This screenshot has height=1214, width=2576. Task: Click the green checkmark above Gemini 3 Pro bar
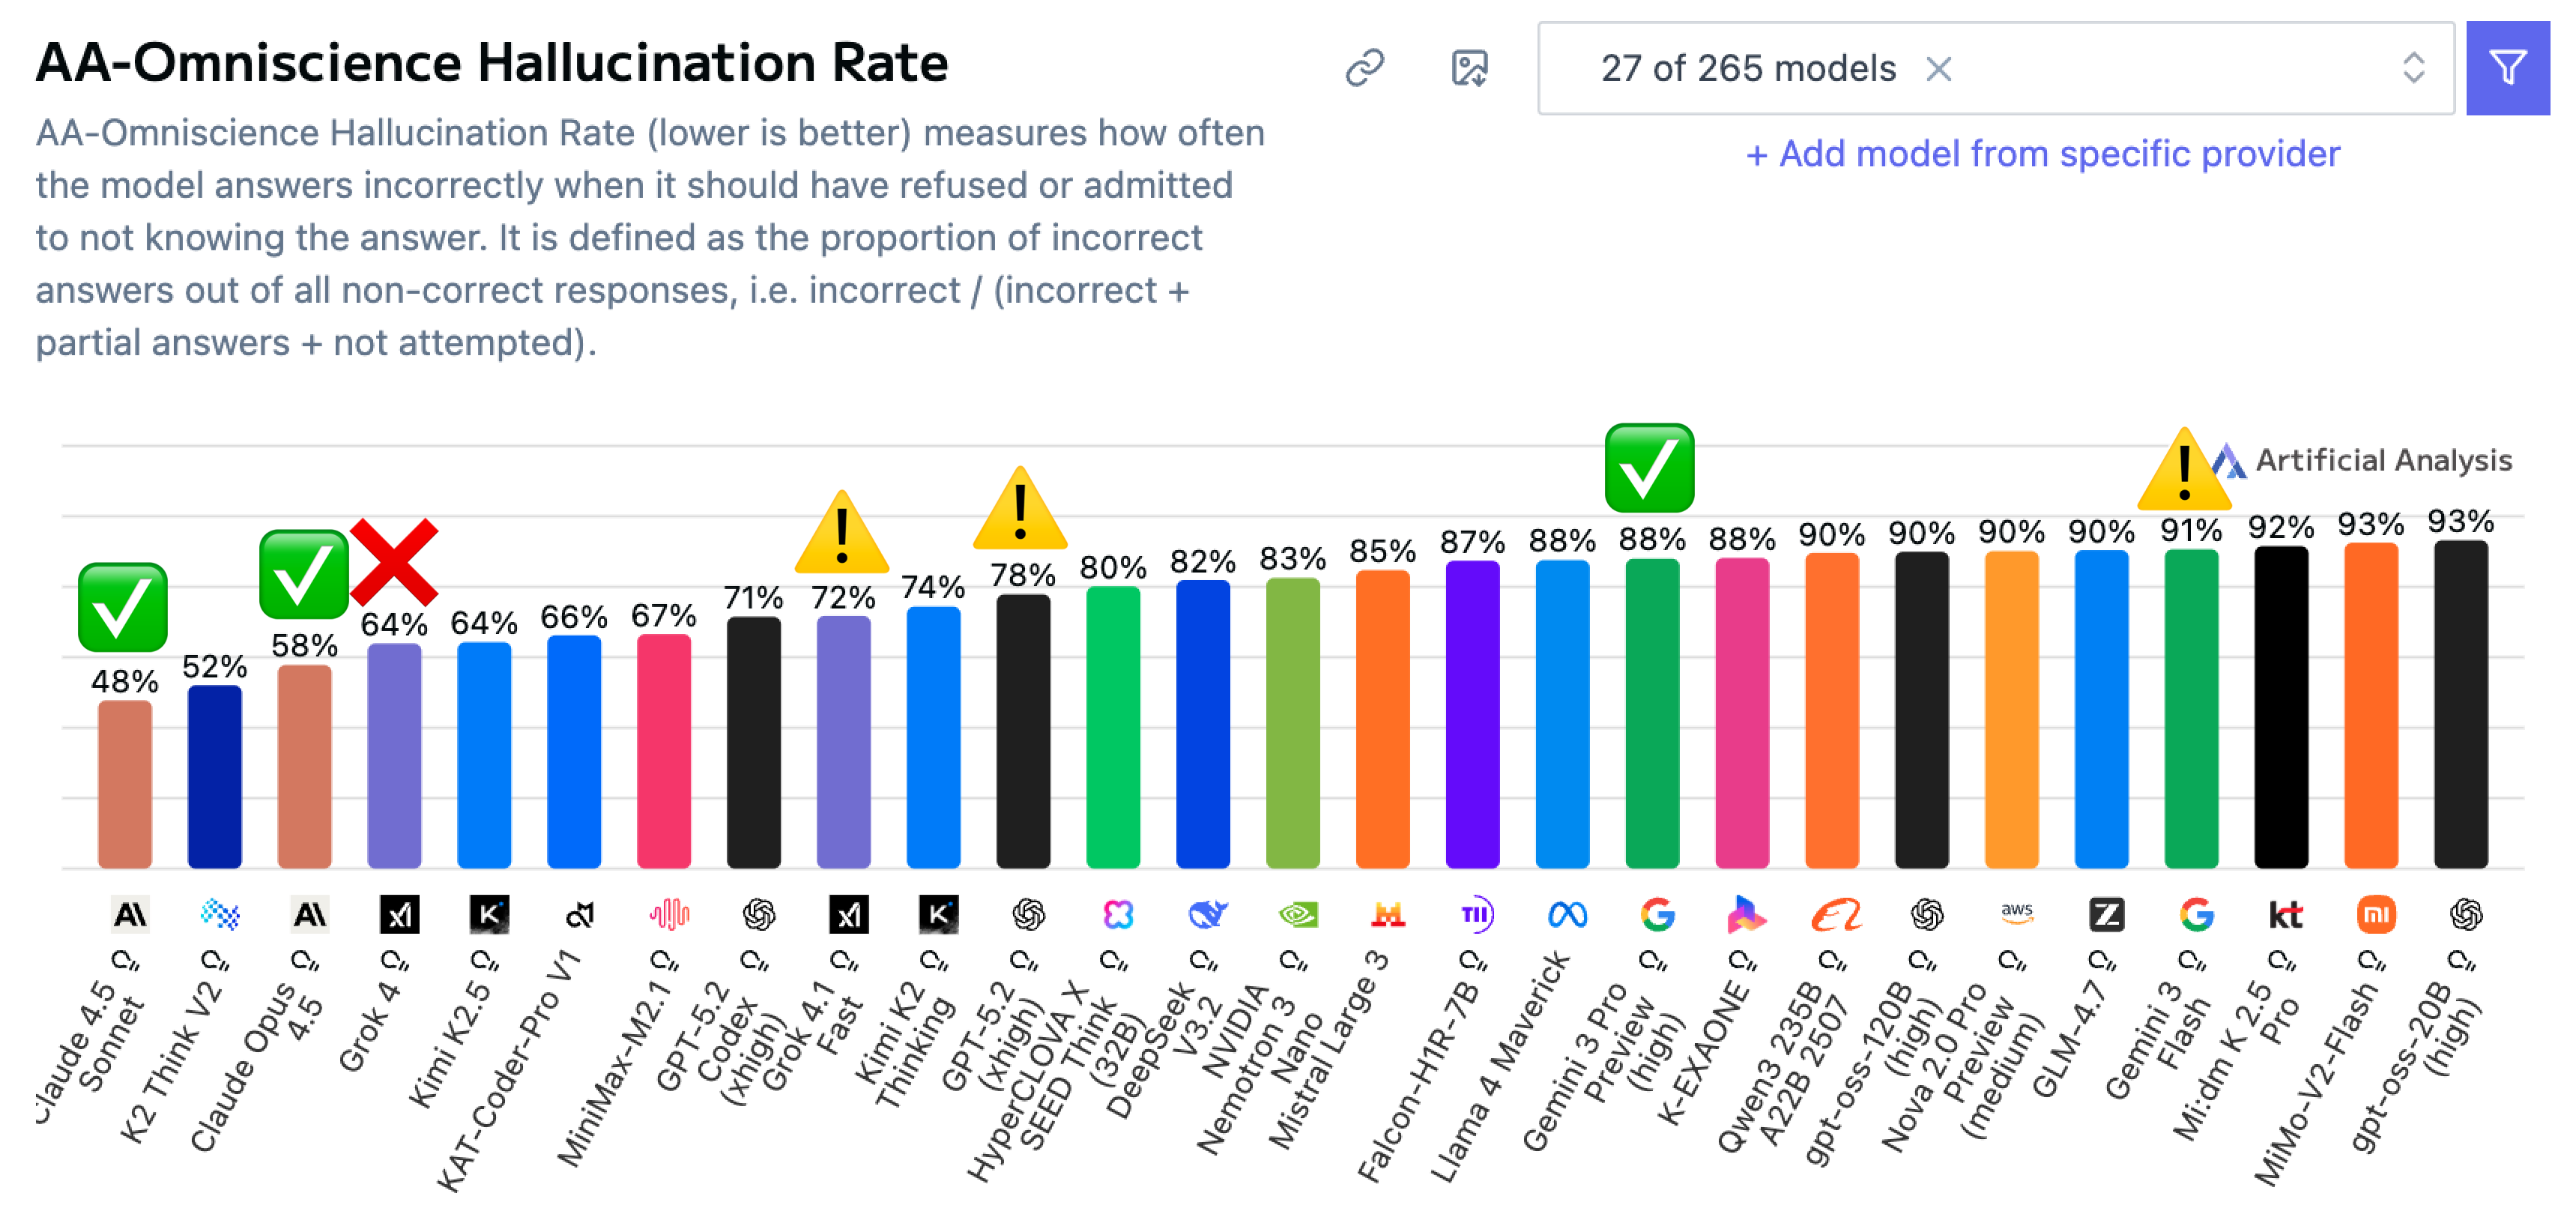point(1649,468)
